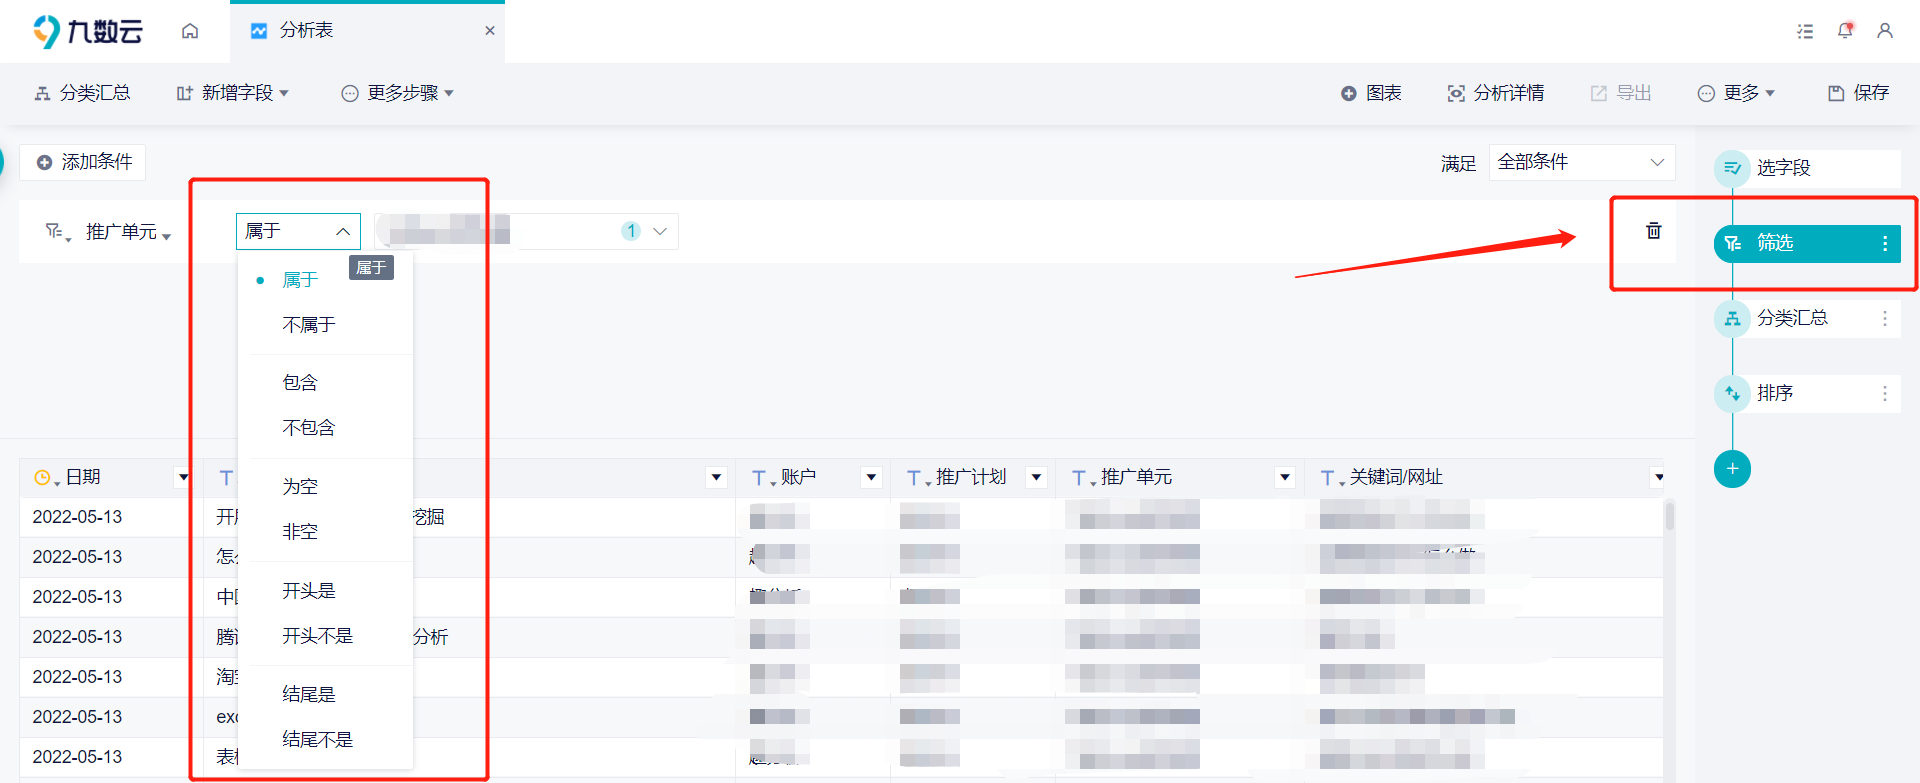The width and height of the screenshot is (1920, 783).
Task: Click the table vertical scrollbar
Action: pyautogui.click(x=1669, y=516)
